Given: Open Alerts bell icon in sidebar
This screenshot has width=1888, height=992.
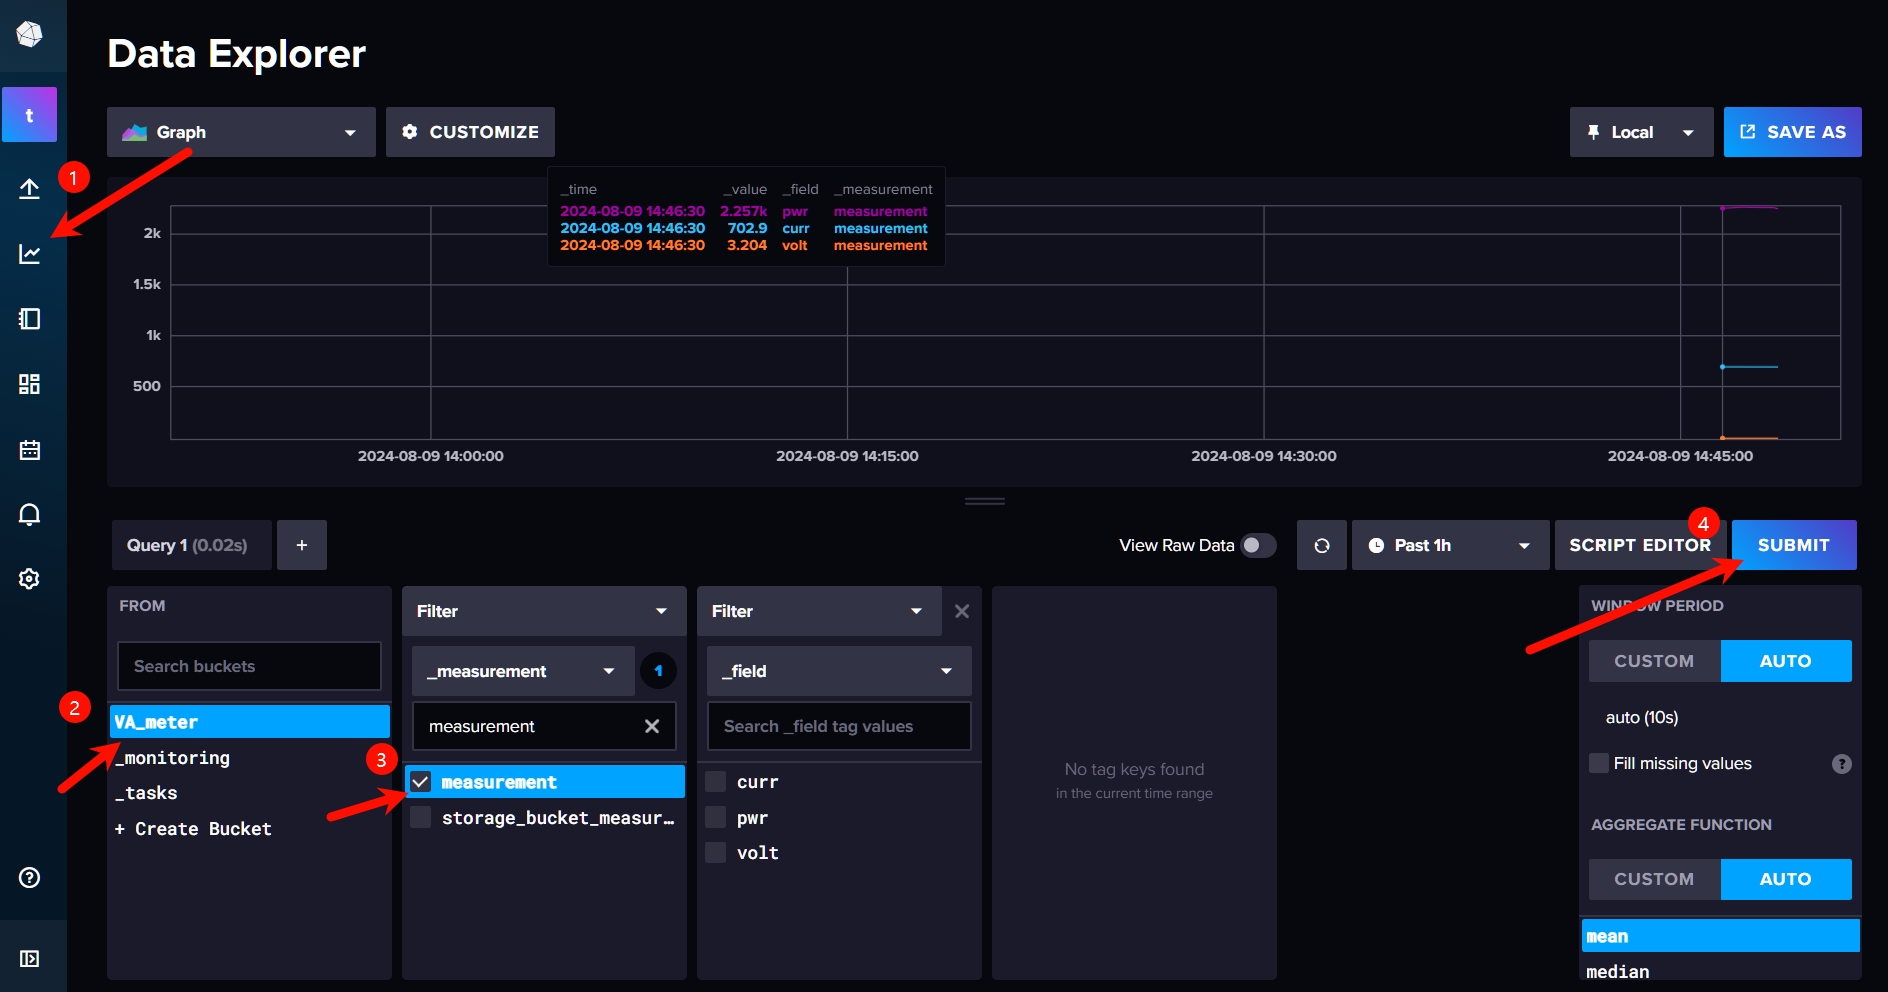Looking at the screenshot, I should (x=29, y=514).
